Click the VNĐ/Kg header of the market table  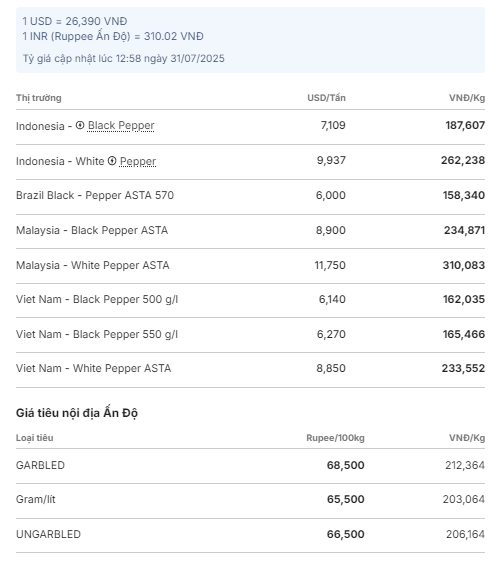[x=467, y=98]
